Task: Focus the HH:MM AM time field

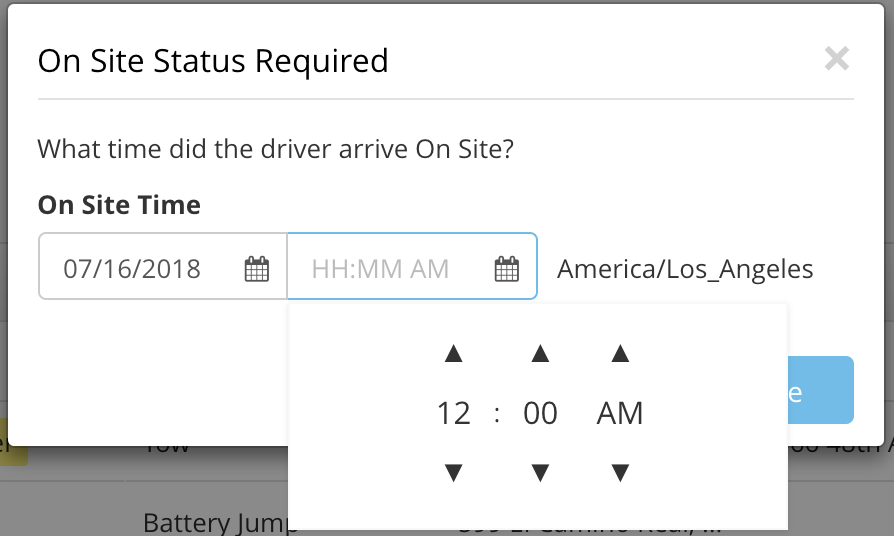Action: (412, 266)
